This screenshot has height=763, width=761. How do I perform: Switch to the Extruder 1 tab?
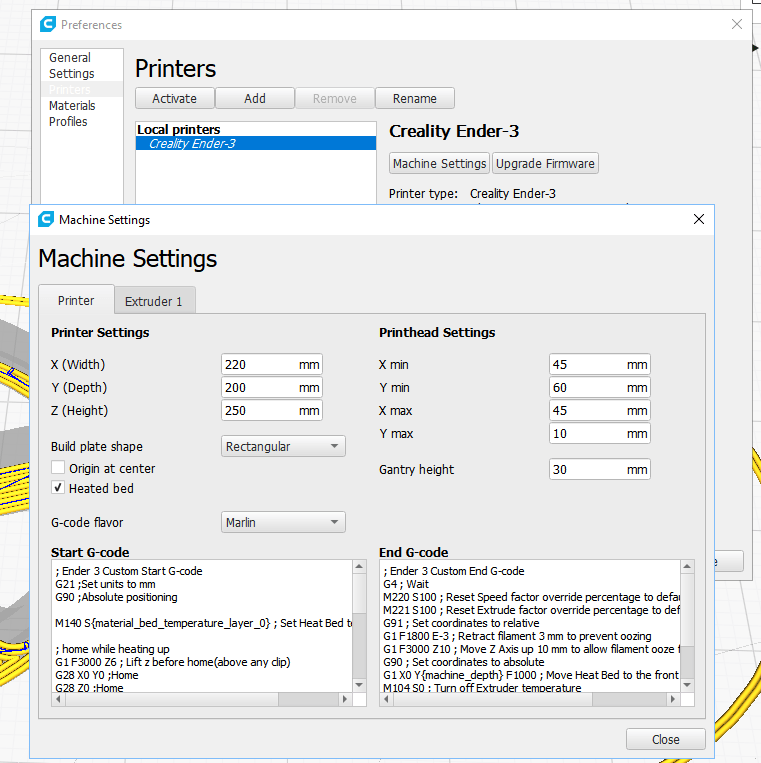[x=154, y=301]
